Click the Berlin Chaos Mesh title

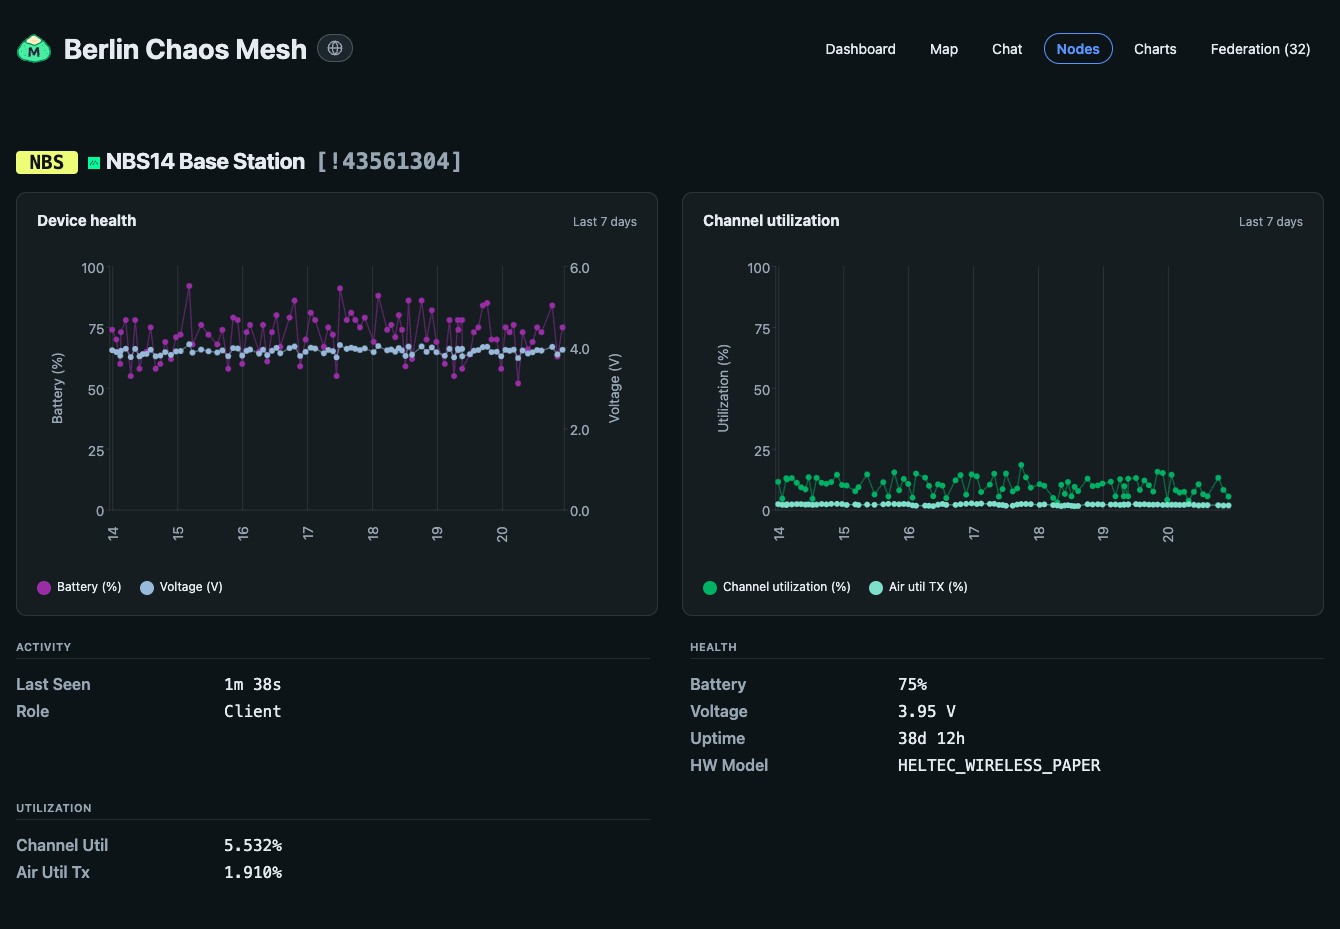185,49
